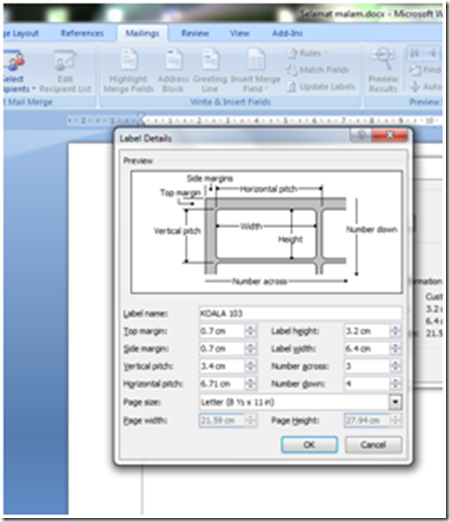Go to the first record in preview
The height and width of the screenshot is (522, 450).
[x=414, y=53]
